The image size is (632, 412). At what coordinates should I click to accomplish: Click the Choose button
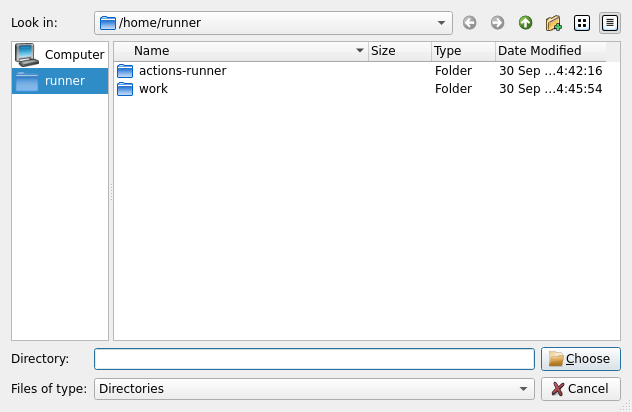pos(581,359)
